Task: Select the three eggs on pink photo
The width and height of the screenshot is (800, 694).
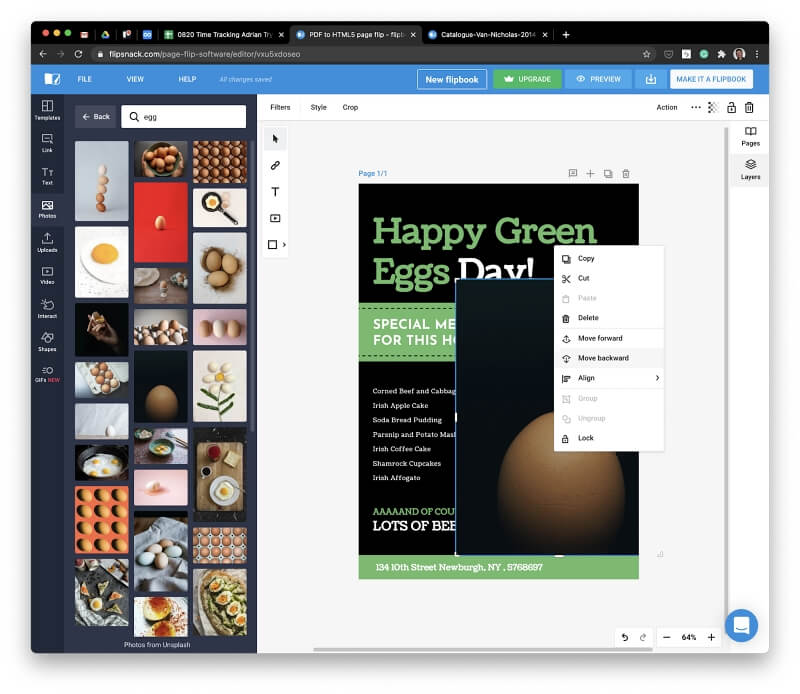Action: [x=219, y=327]
